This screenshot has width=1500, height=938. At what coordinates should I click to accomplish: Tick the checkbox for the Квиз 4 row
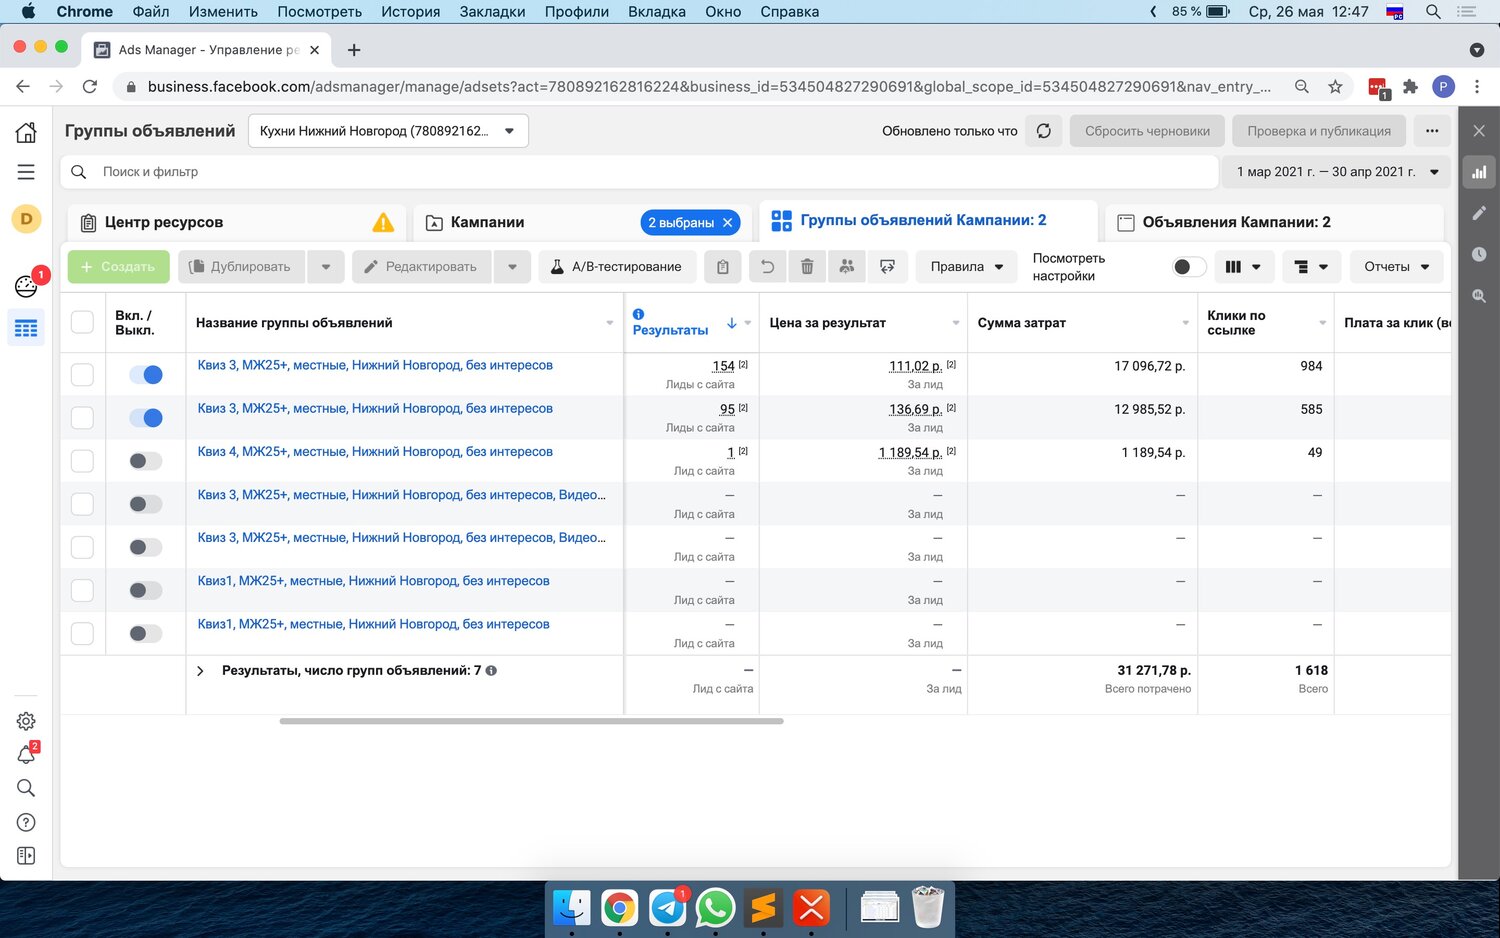(82, 460)
